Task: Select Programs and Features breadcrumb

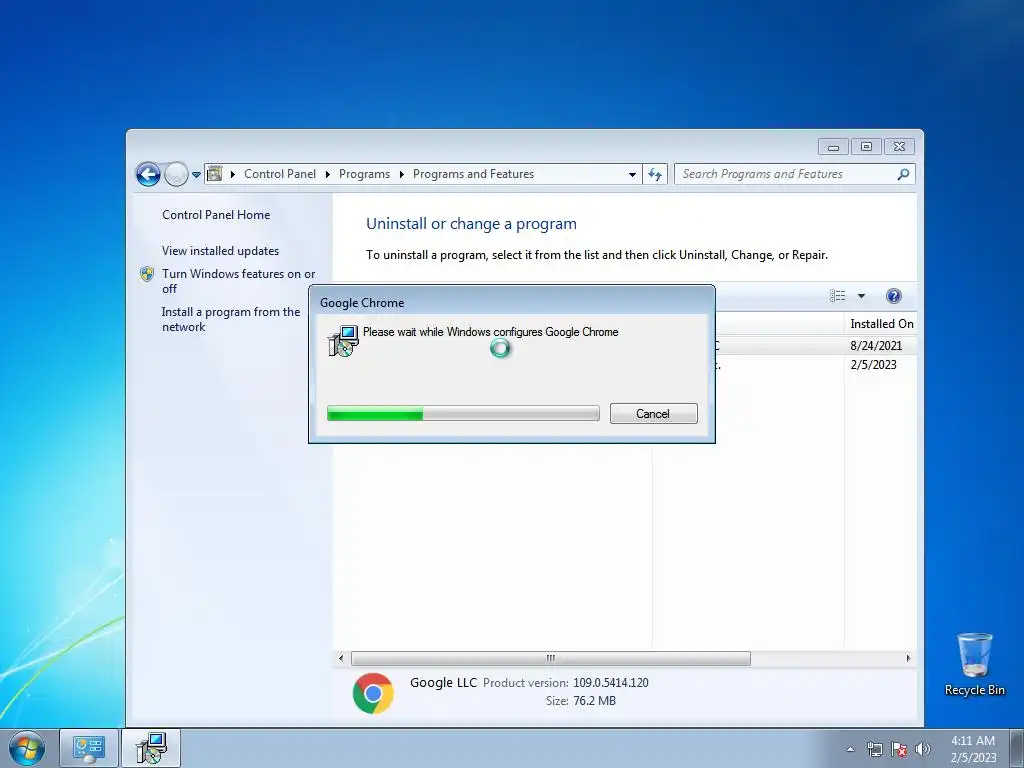Action: click(x=473, y=174)
